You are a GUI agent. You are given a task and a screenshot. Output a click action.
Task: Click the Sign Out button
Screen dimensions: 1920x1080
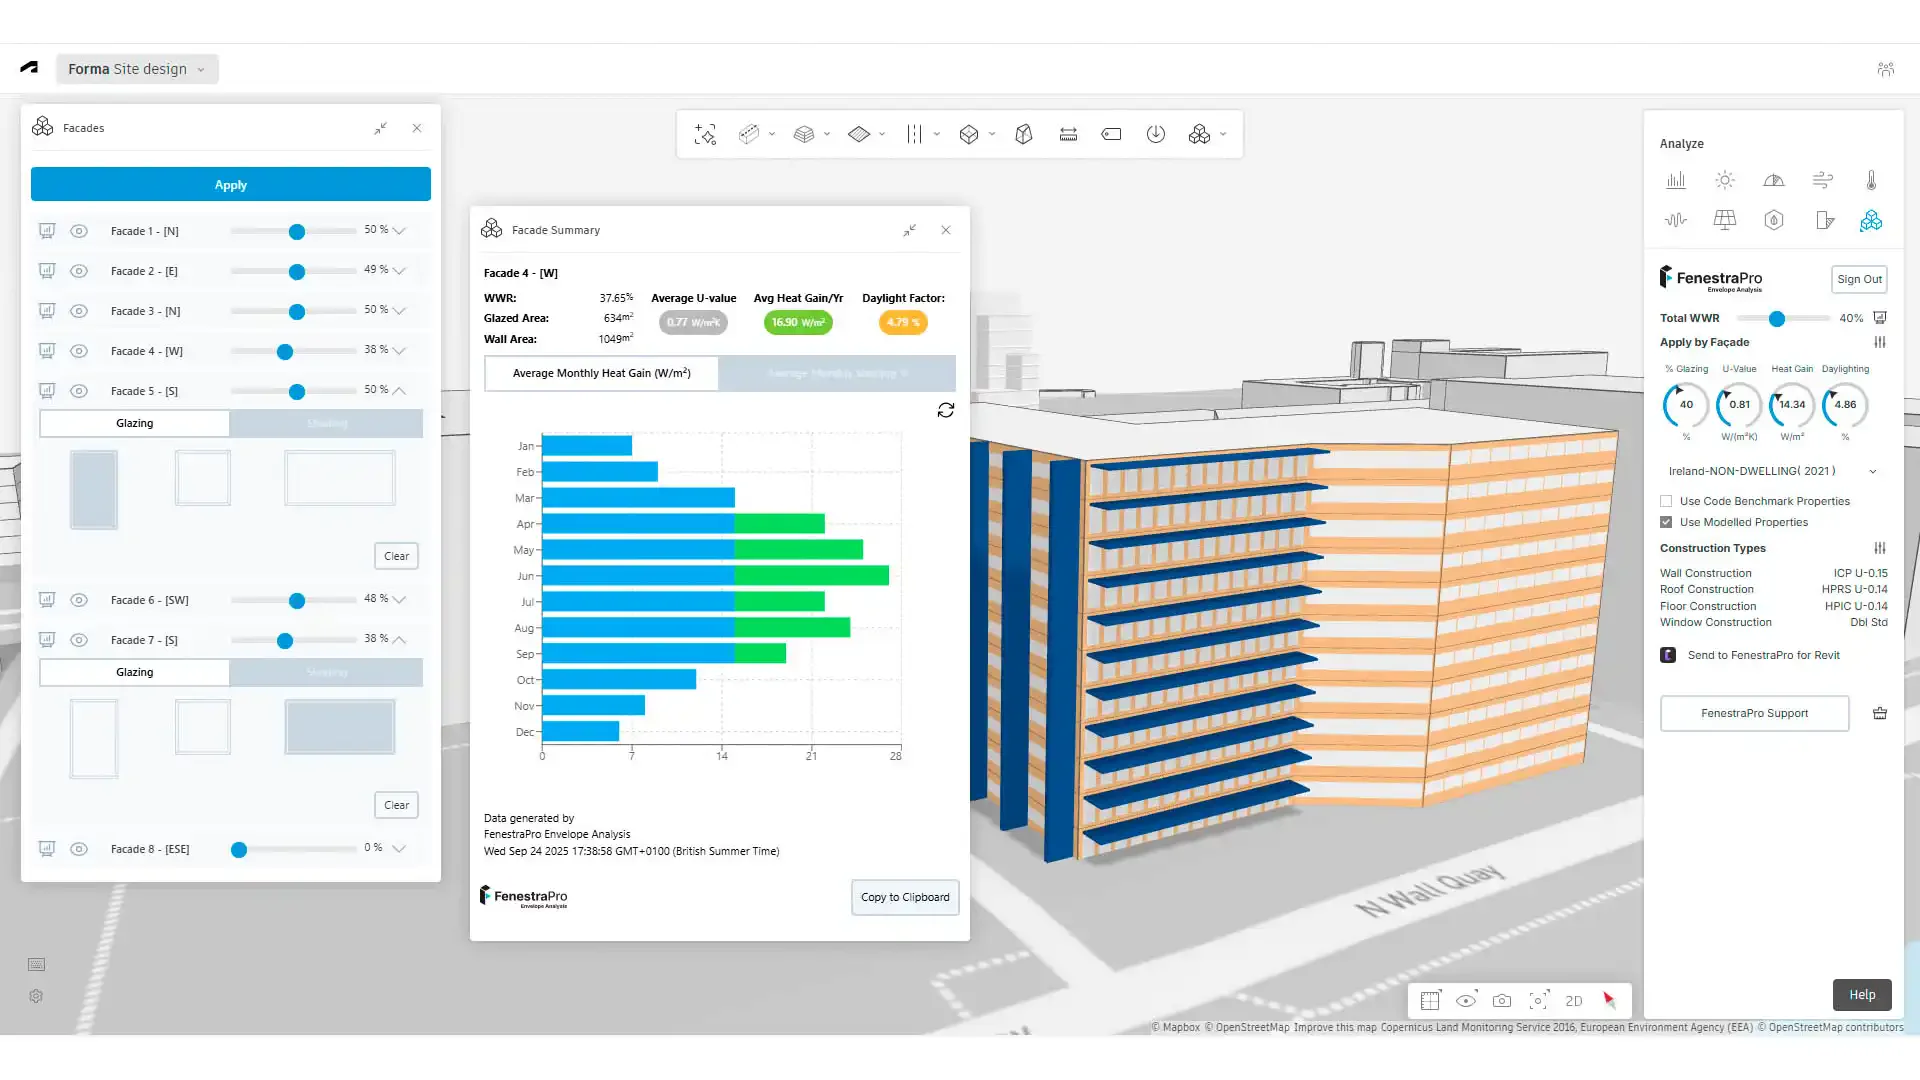click(x=1859, y=279)
